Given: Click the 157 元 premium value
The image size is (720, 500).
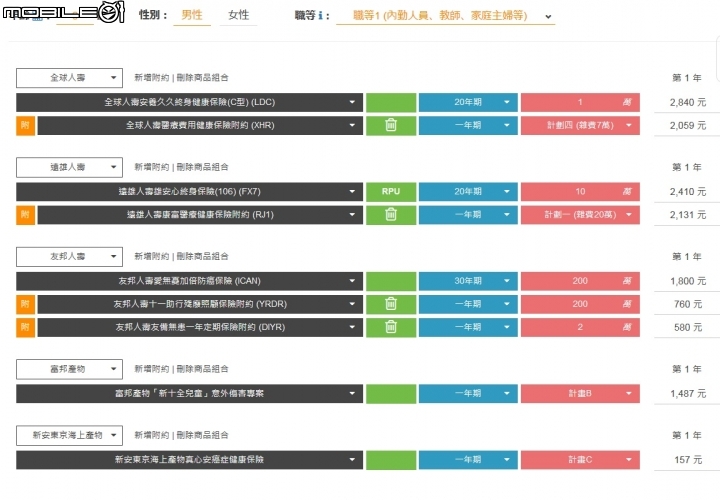Looking at the screenshot, I should pos(688,460).
